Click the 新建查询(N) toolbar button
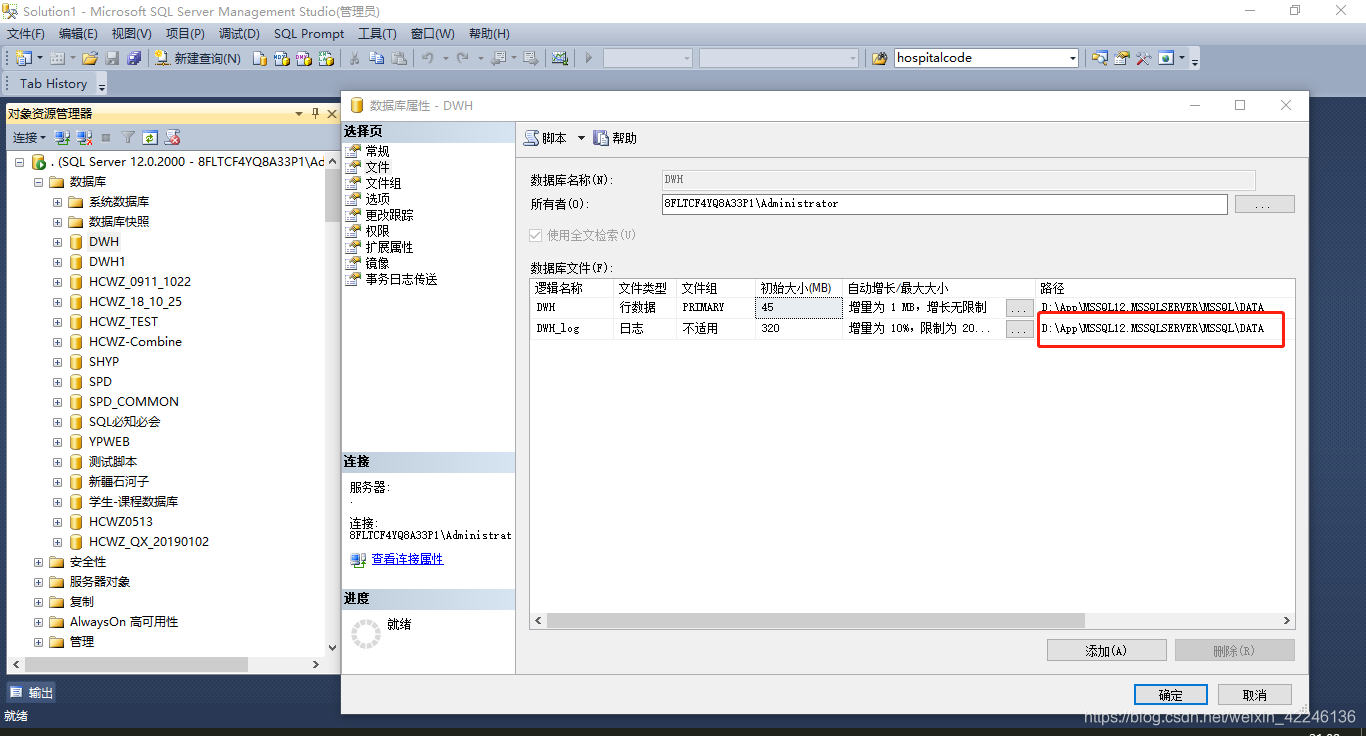Viewport: 1366px width, 736px height. [x=197, y=58]
